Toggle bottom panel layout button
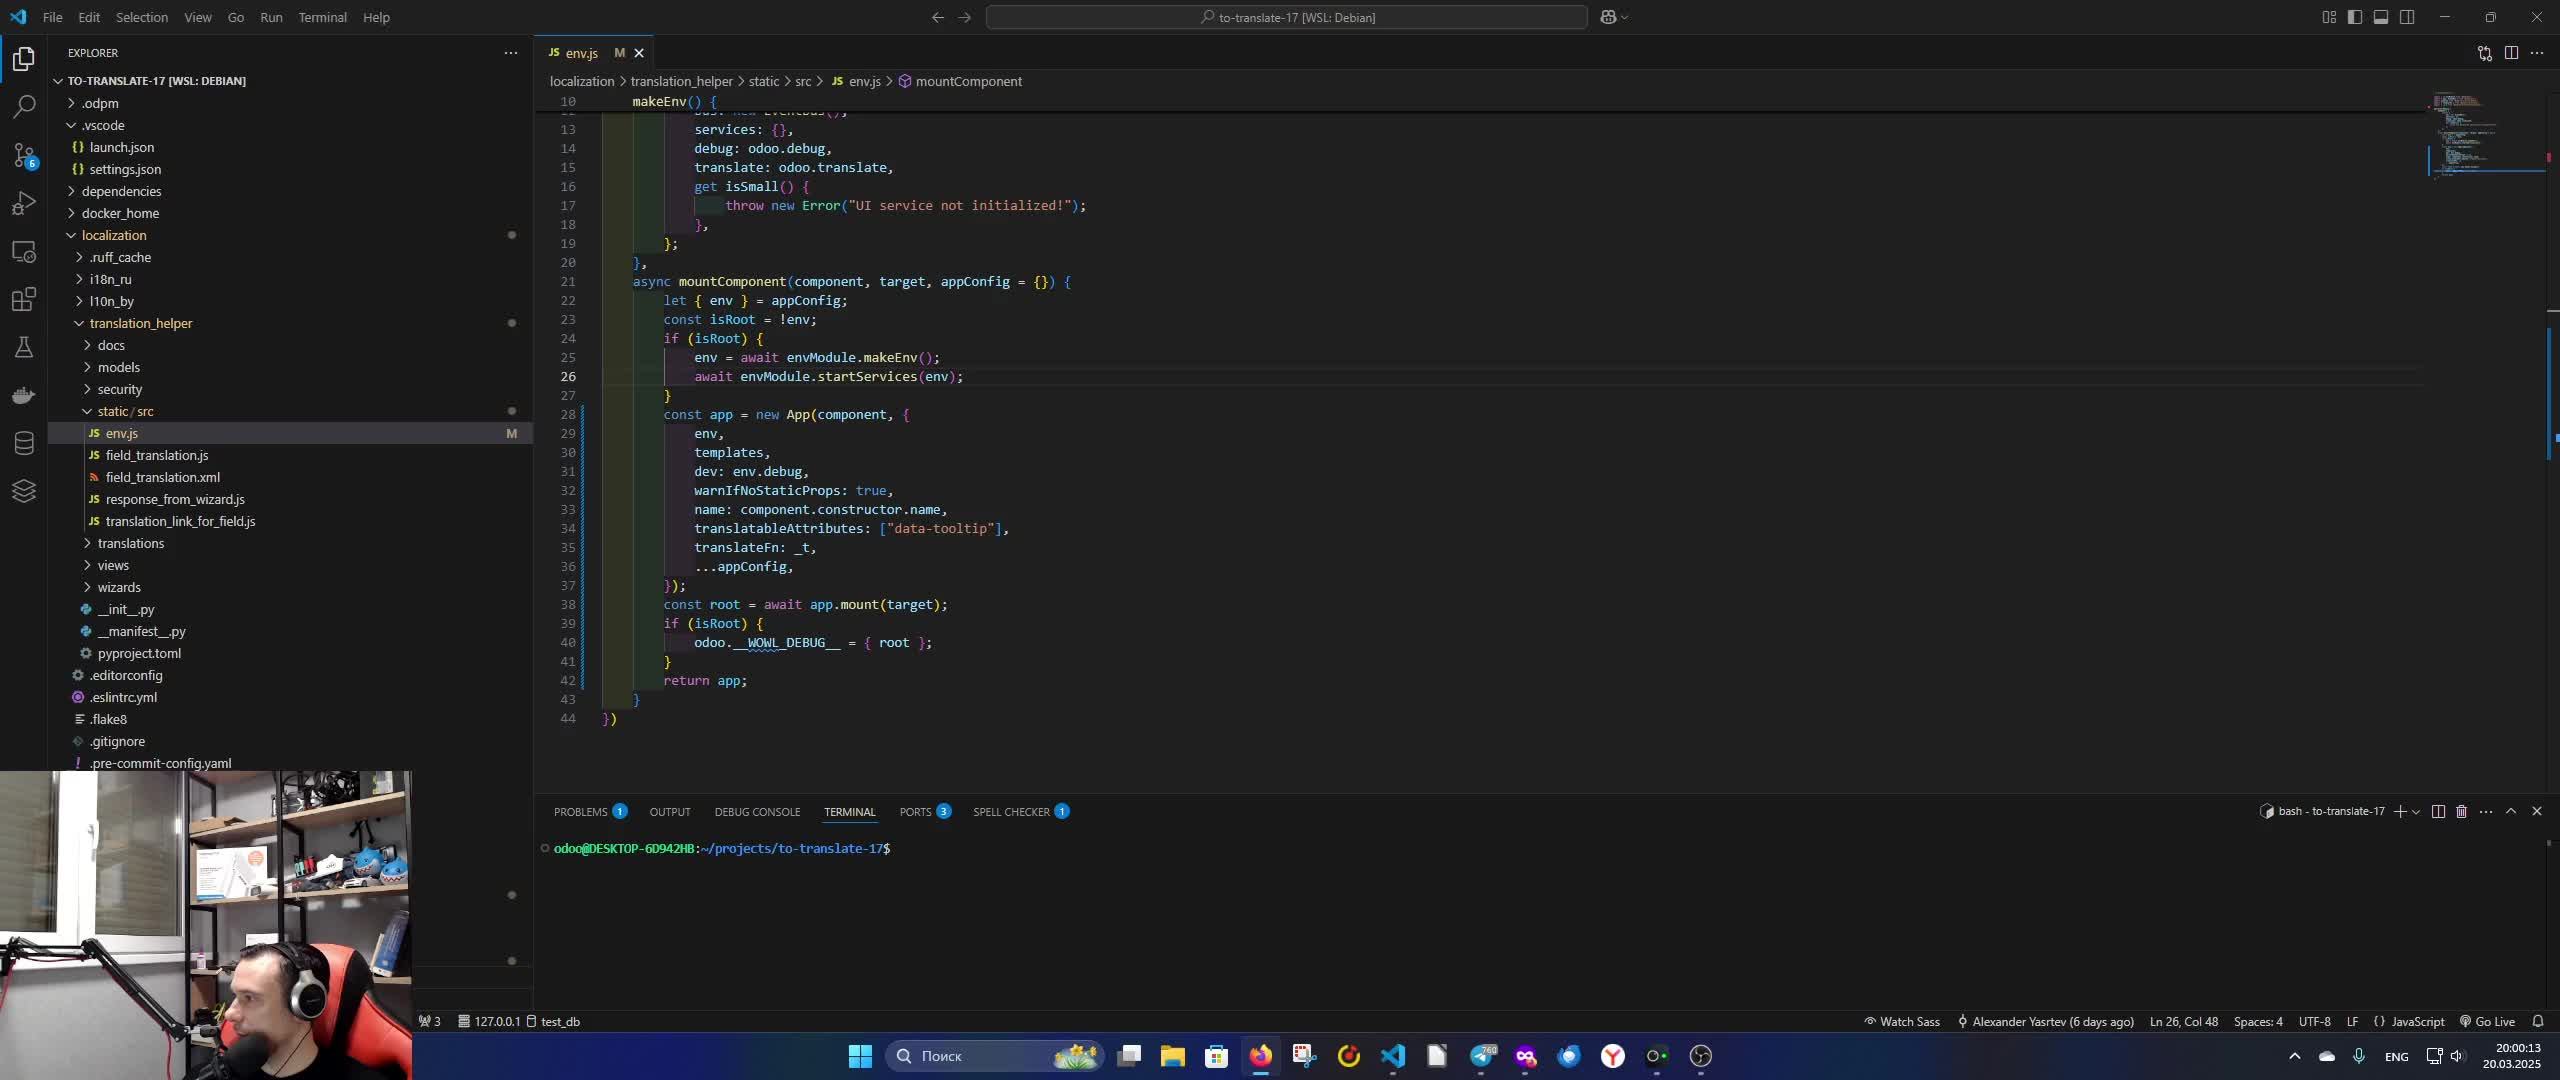Image resolution: width=2560 pixels, height=1080 pixels. pyautogui.click(x=2381, y=17)
